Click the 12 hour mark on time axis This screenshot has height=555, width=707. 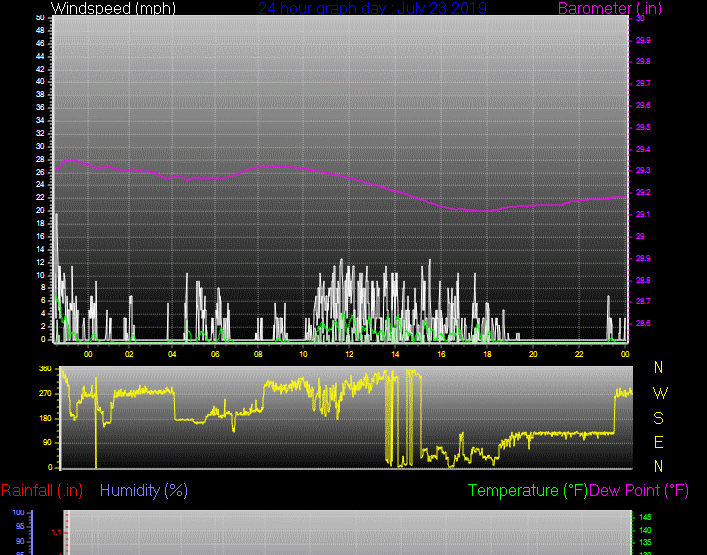point(350,354)
